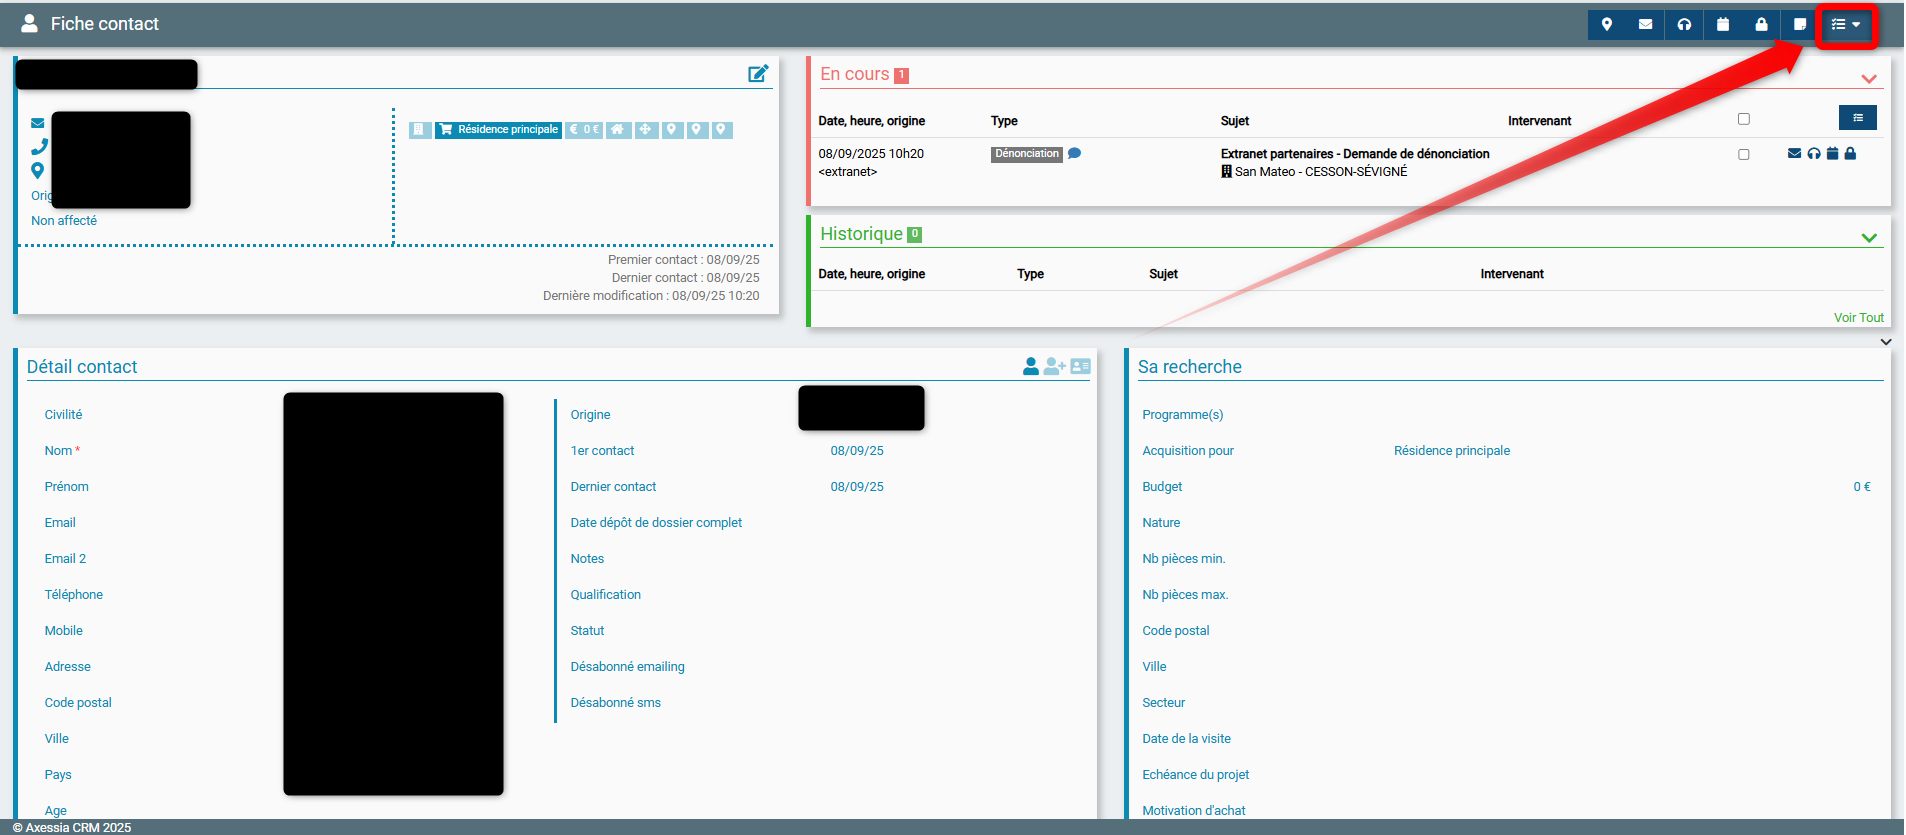Click the blue list button in En cours
The image size is (1906, 835).
(1857, 118)
